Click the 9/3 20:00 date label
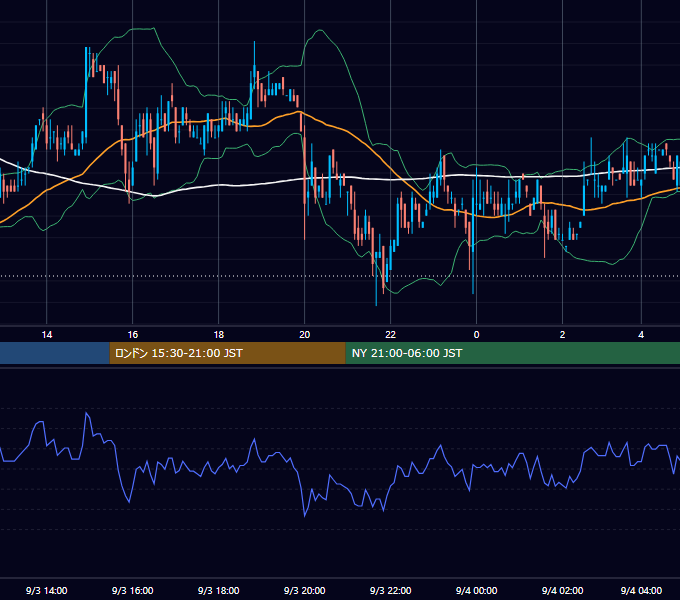This screenshot has width=680, height=600. (304, 590)
